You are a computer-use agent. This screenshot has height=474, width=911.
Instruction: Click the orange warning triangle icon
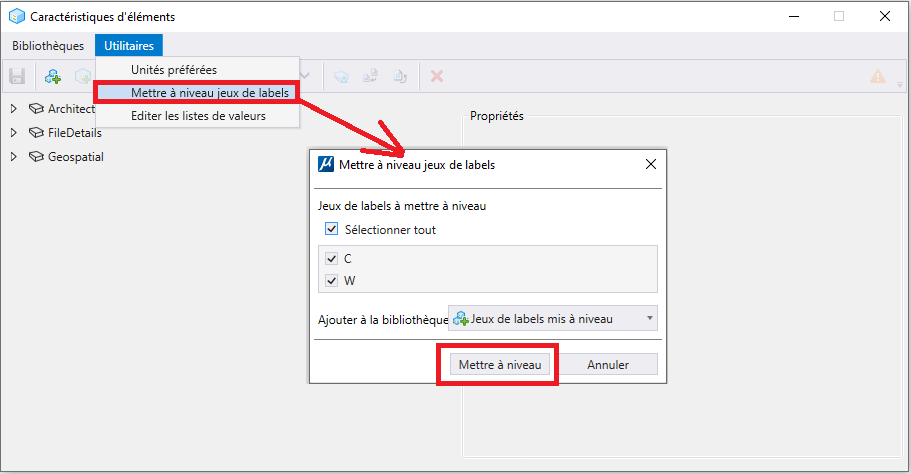point(877,76)
